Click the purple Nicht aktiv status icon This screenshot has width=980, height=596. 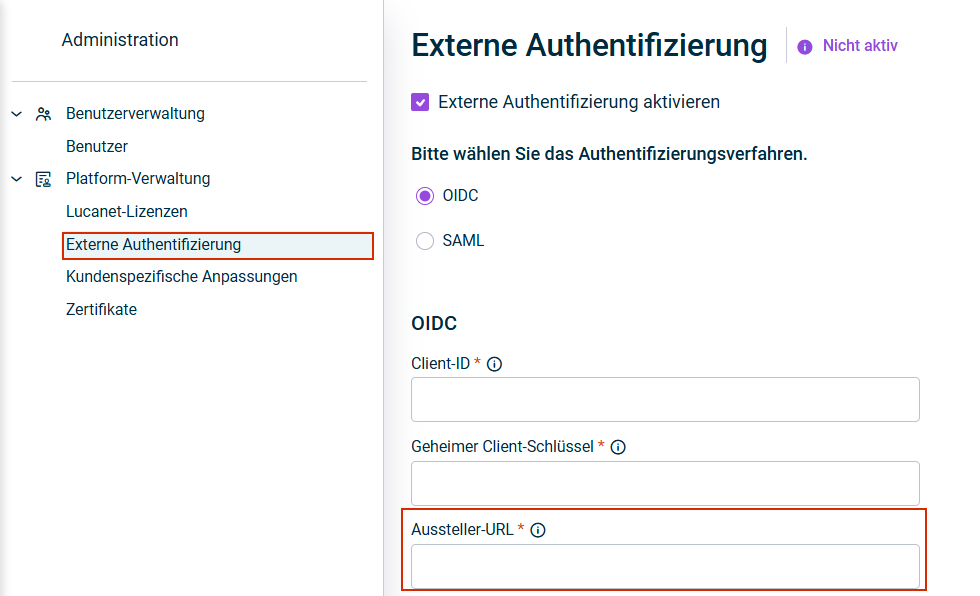point(805,46)
